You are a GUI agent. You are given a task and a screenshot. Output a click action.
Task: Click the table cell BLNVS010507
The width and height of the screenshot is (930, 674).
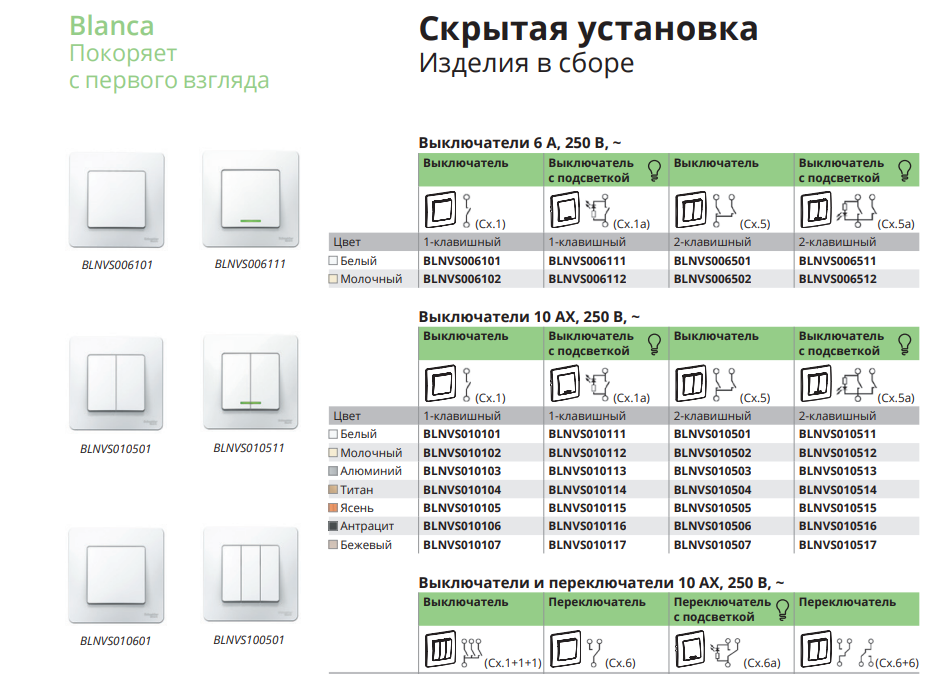click(712, 545)
